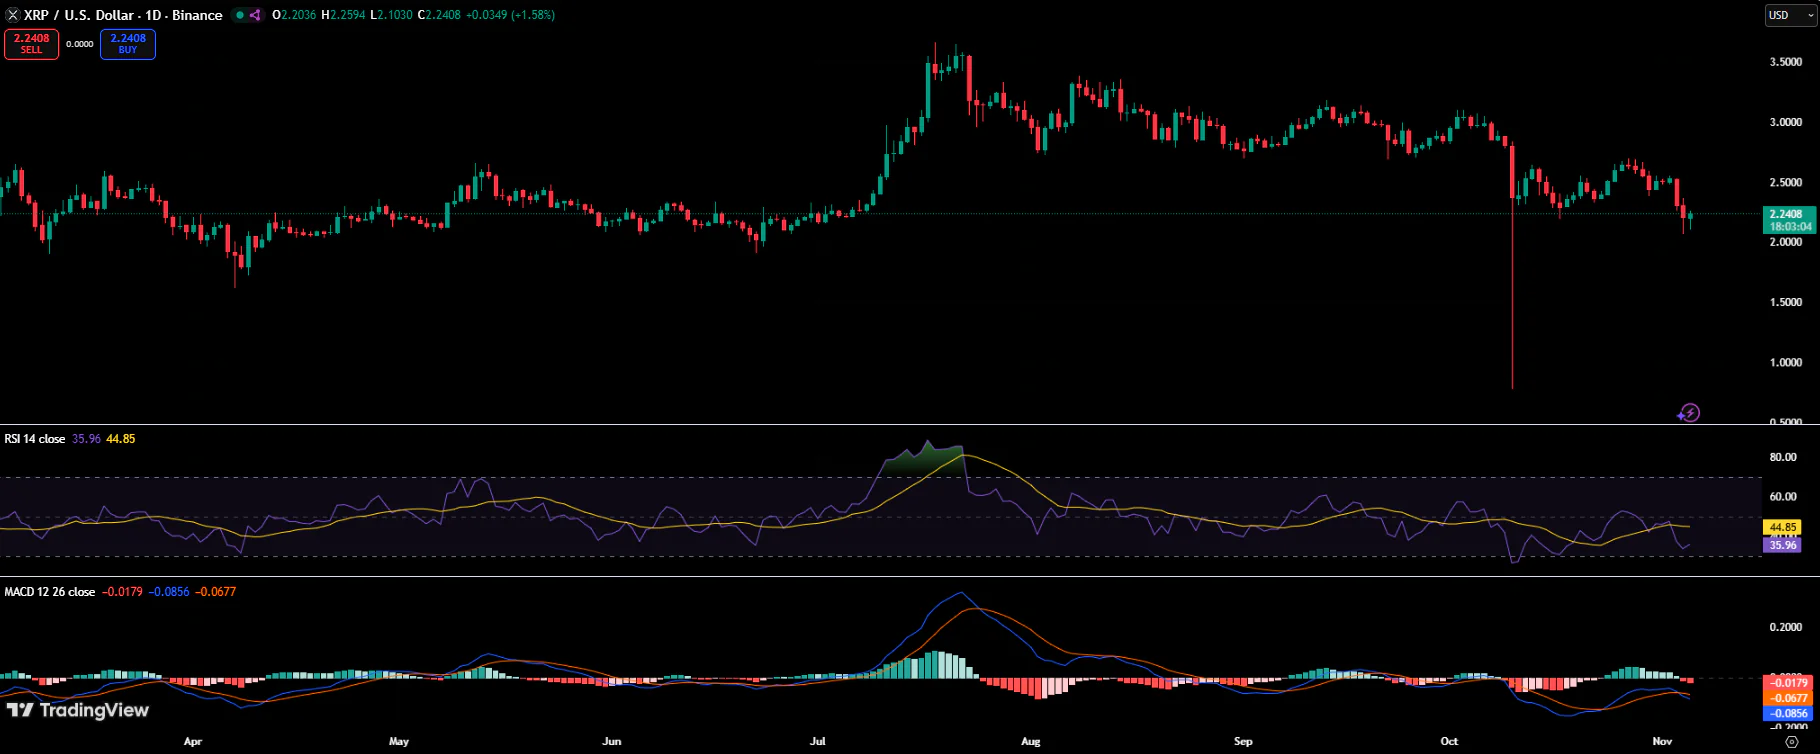
Task: Click the Oct label on time axis
Action: [1449, 741]
